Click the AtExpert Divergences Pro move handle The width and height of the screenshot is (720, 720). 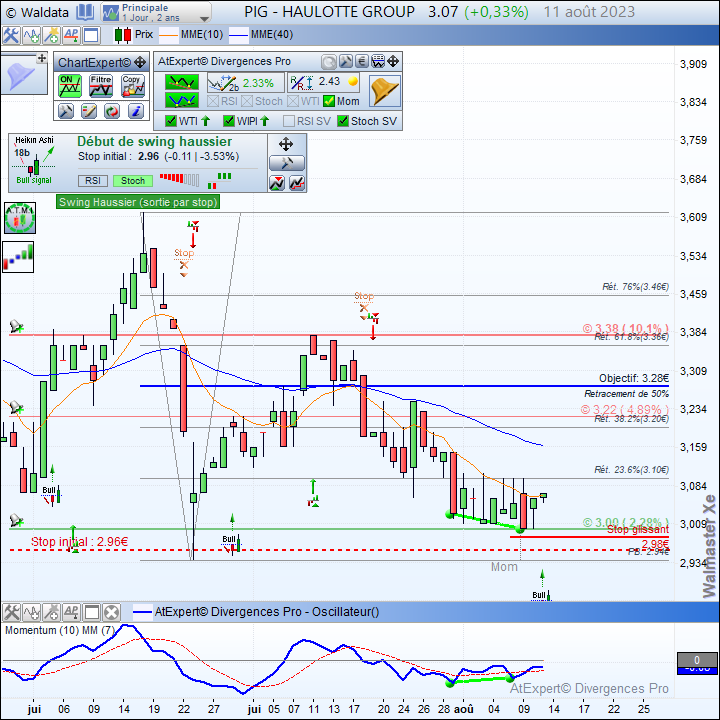(394, 62)
